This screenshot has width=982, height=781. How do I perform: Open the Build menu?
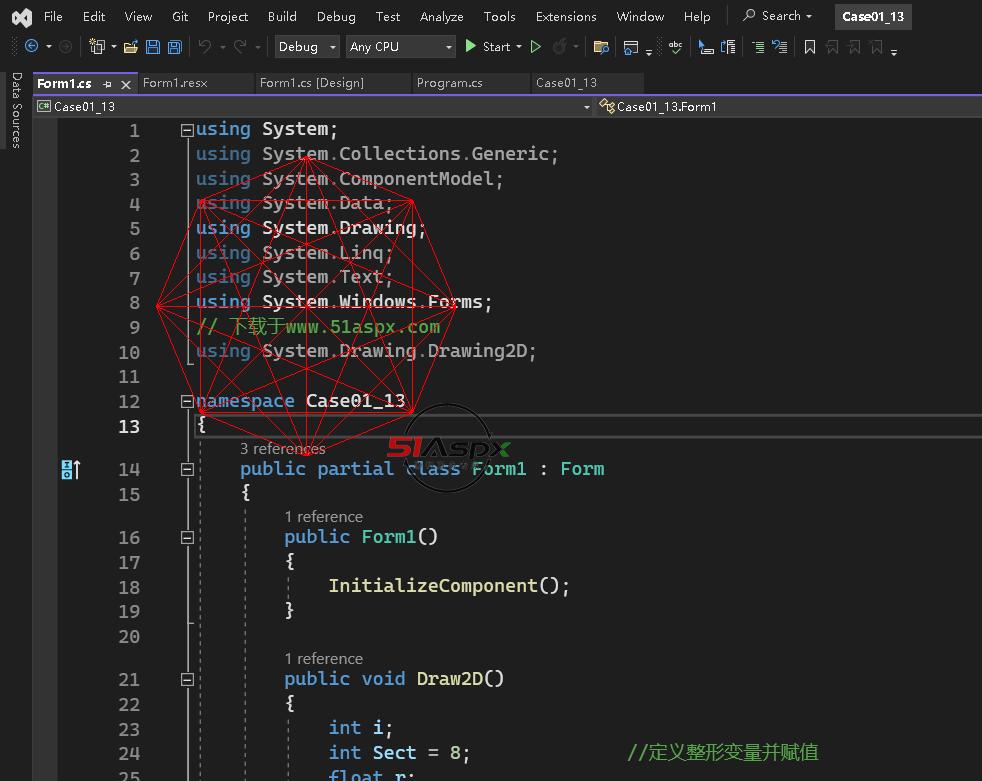pos(282,16)
